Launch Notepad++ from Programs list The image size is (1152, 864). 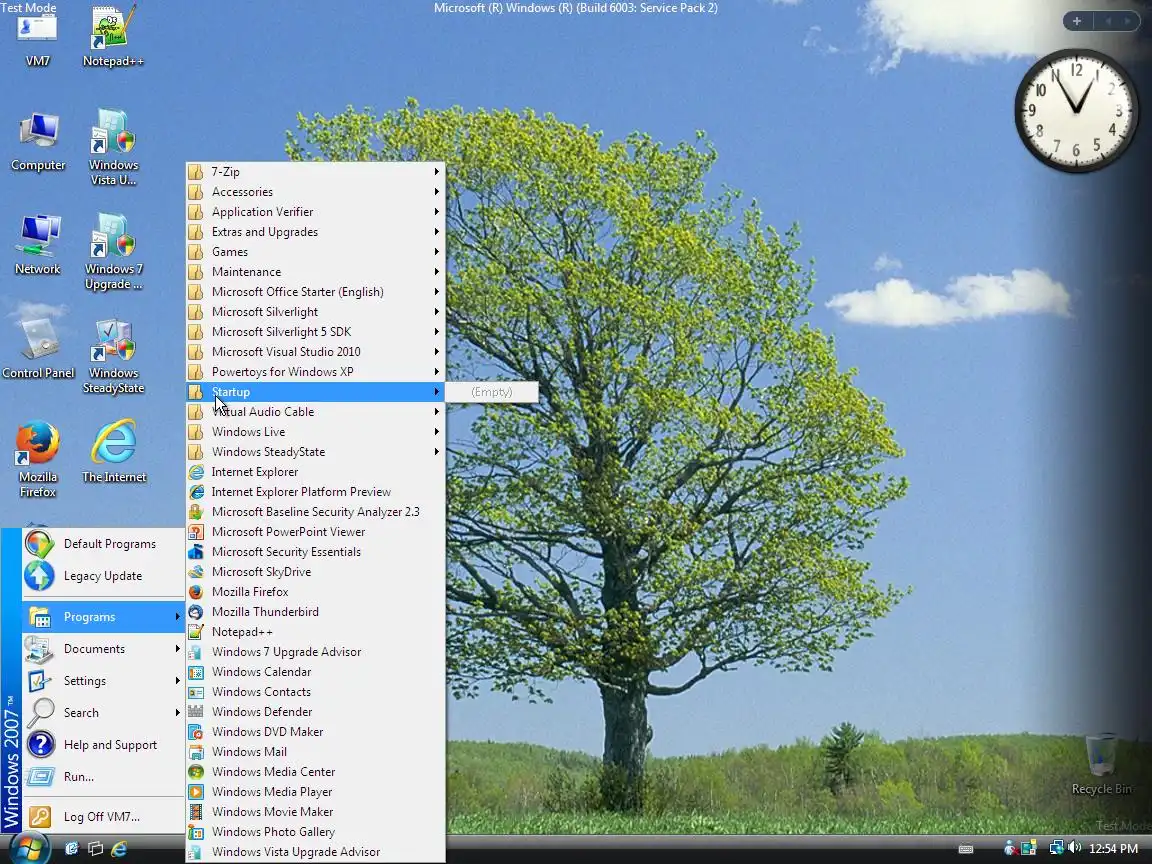tap(315, 632)
